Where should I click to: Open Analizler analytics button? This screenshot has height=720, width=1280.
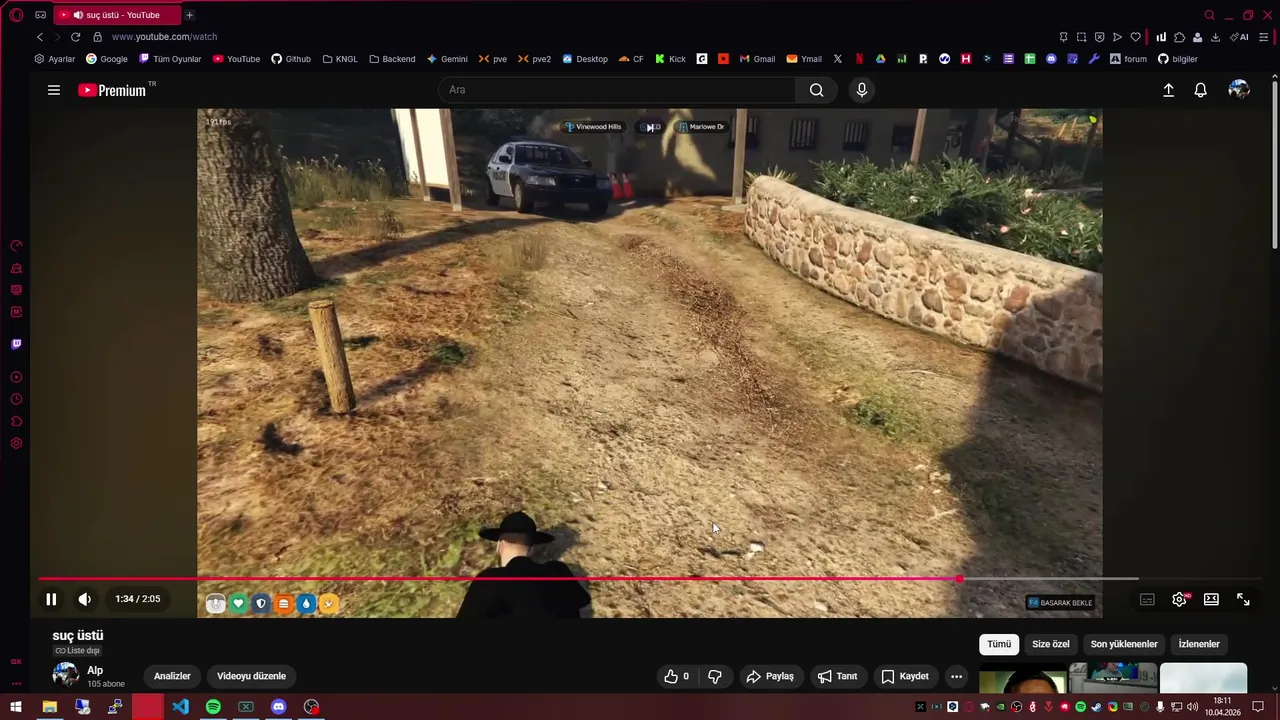pos(172,676)
